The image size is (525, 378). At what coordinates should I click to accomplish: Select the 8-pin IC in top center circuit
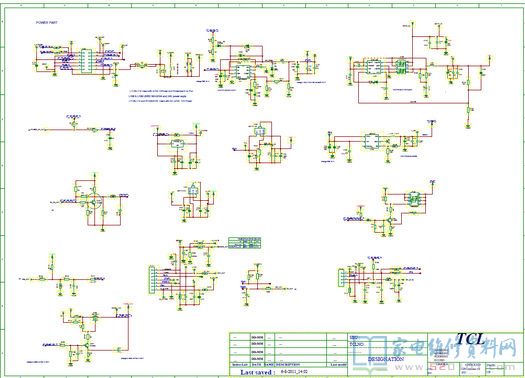[243, 72]
